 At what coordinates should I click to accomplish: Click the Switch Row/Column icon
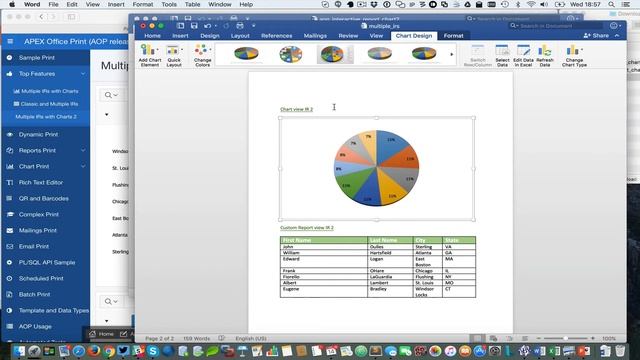[x=478, y=56]
